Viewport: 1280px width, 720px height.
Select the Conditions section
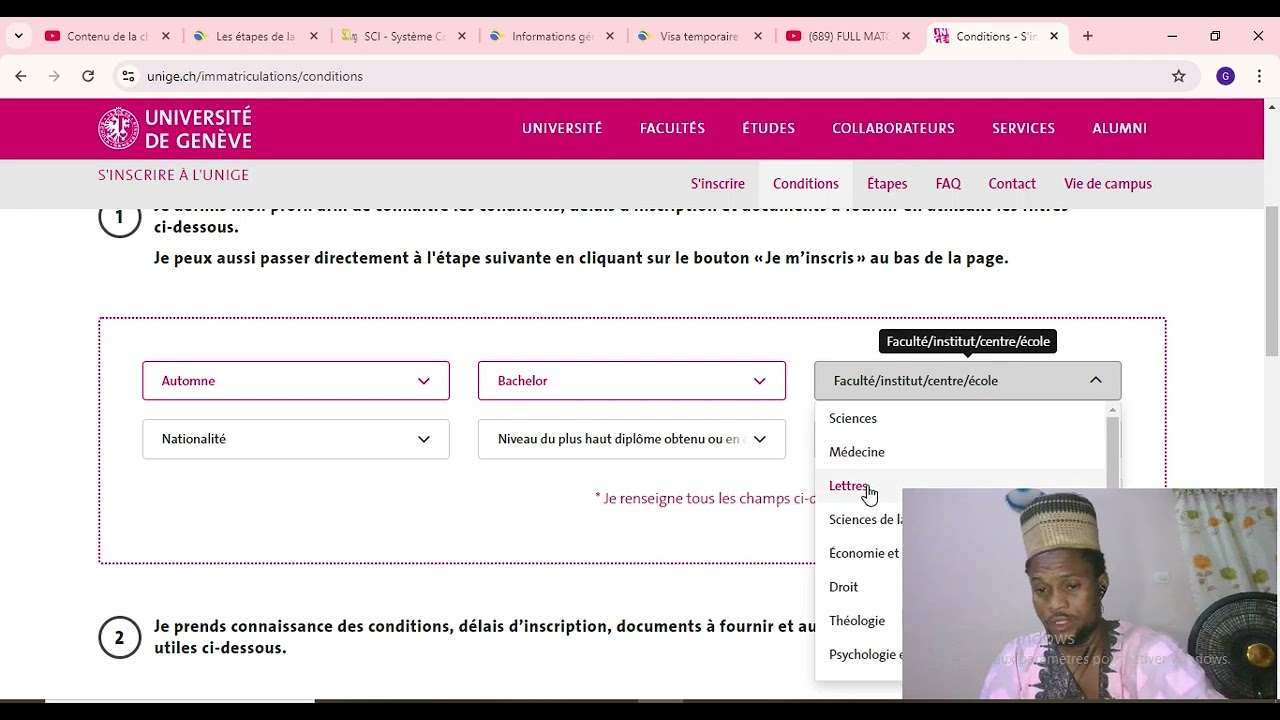pos(805,184)
